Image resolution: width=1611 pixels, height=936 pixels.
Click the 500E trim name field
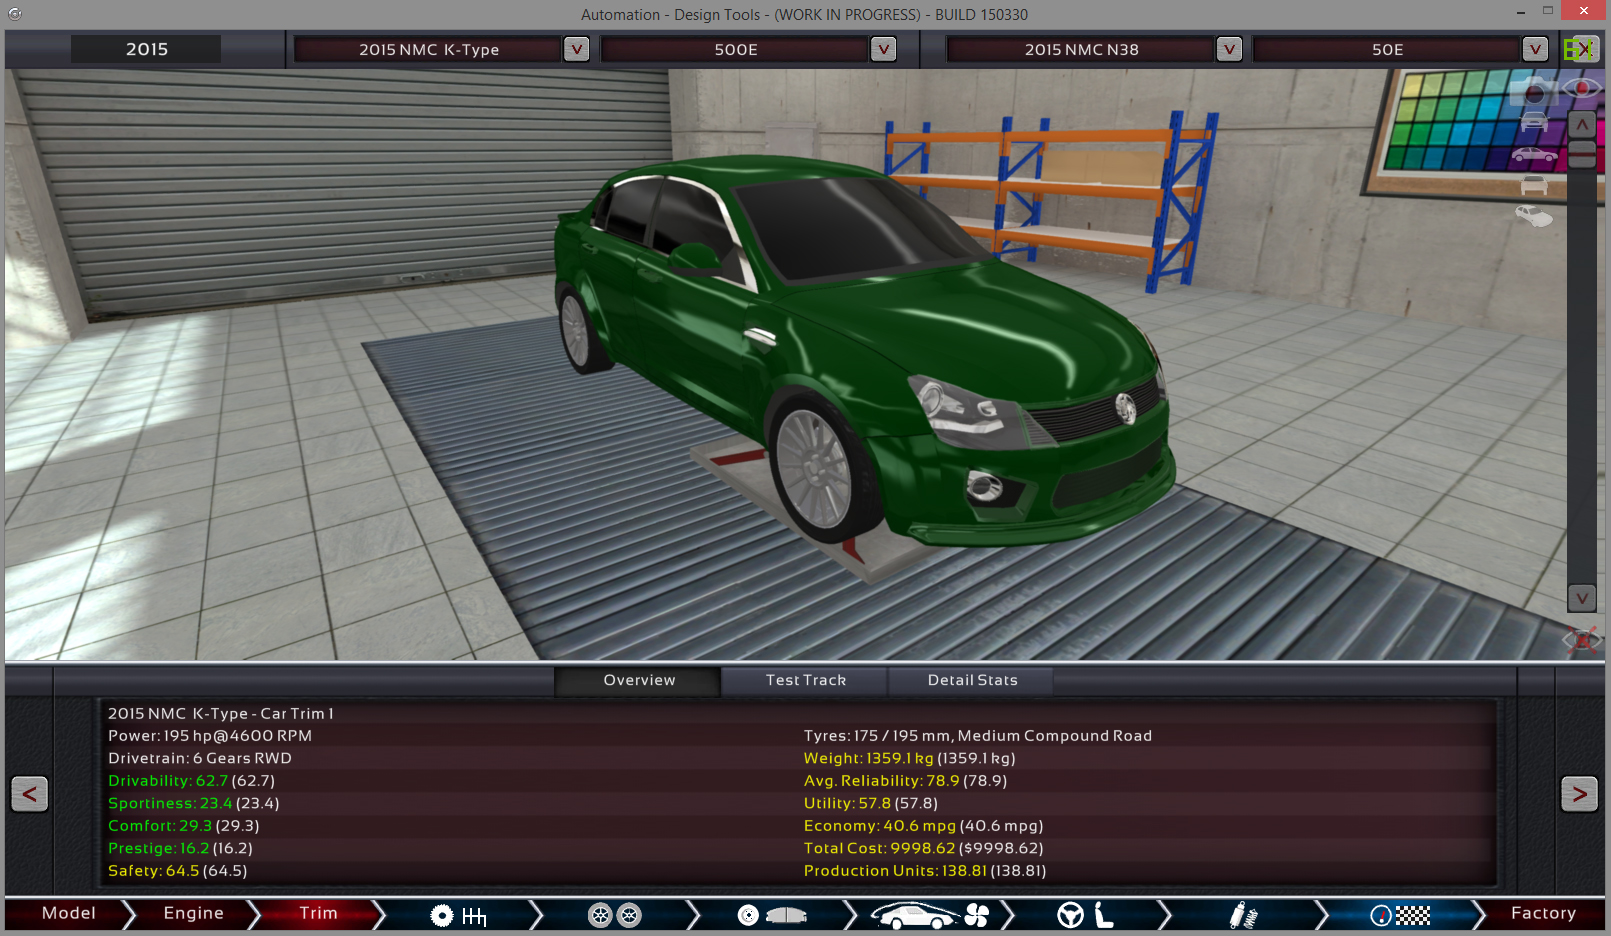735,49
